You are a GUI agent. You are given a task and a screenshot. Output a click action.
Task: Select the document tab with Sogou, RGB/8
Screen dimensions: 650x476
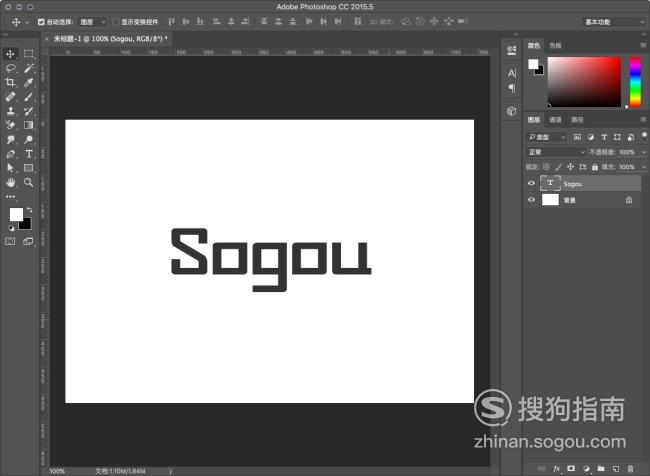coord(108,39)
